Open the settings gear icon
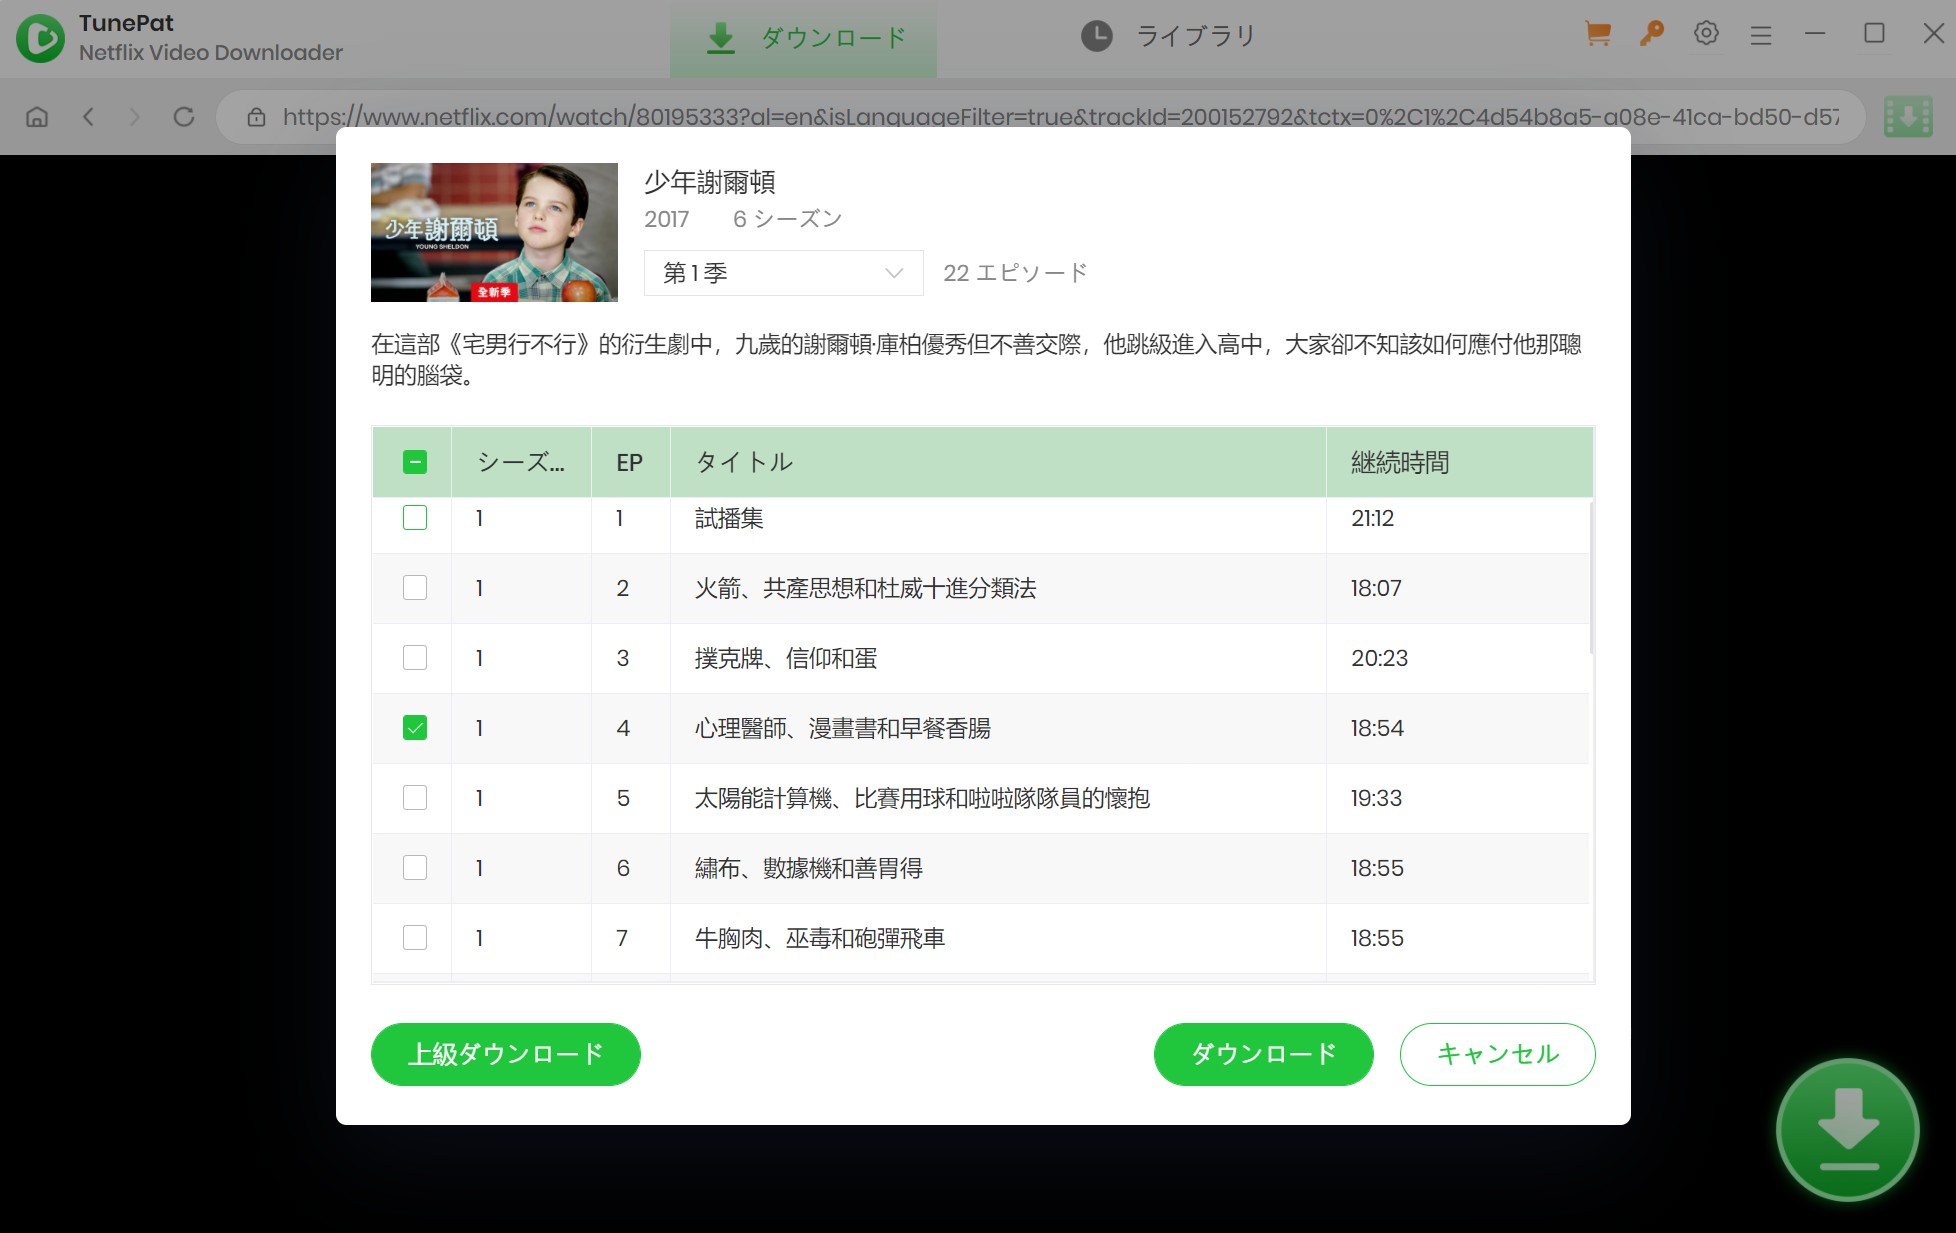The image size is (1956, 1233). 1706,34
